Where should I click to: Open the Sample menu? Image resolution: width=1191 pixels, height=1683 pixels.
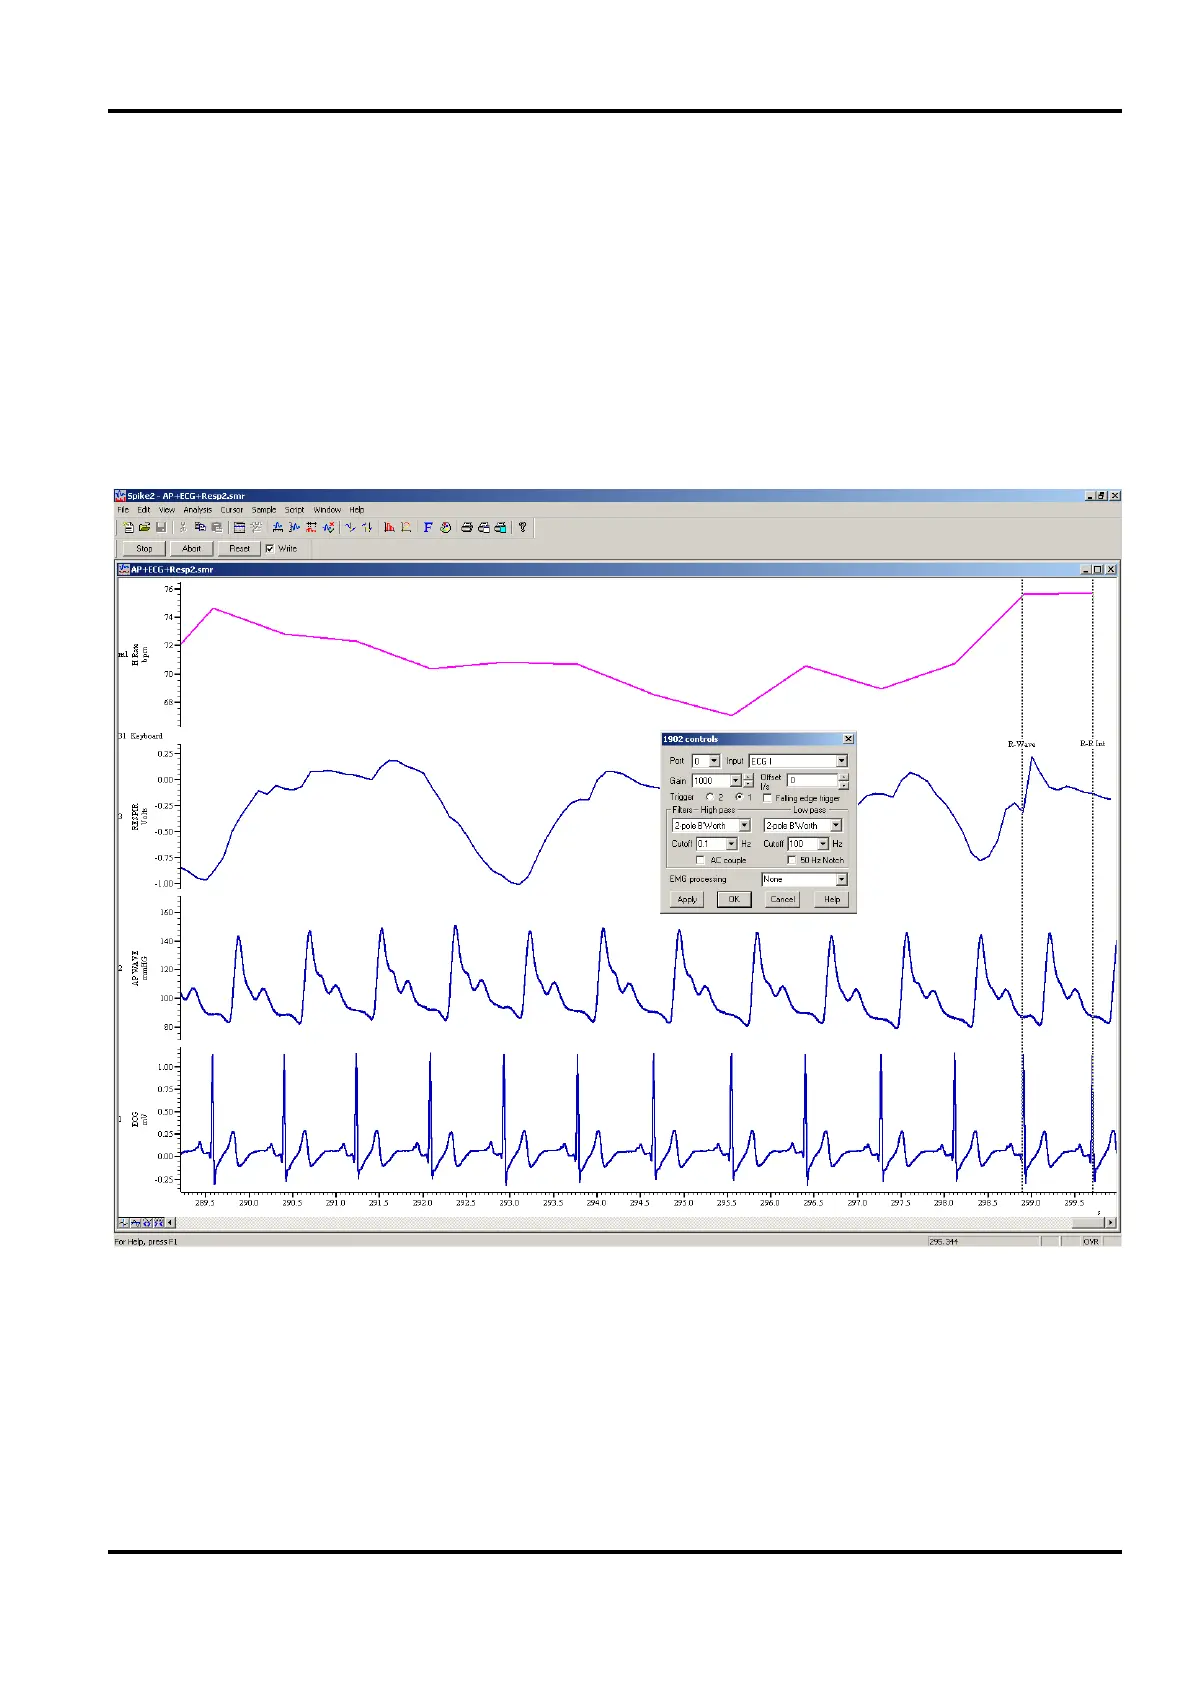point(264,510)
